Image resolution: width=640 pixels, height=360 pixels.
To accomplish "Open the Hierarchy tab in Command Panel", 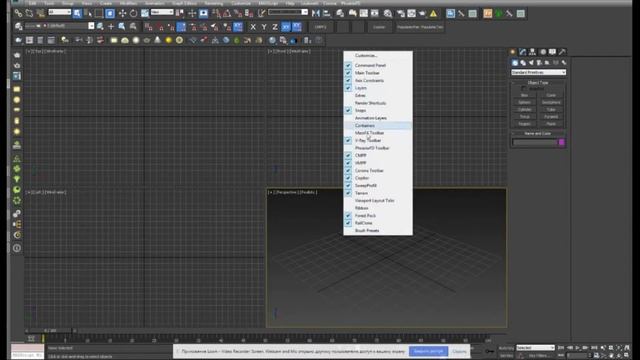I will click(533, 52).
